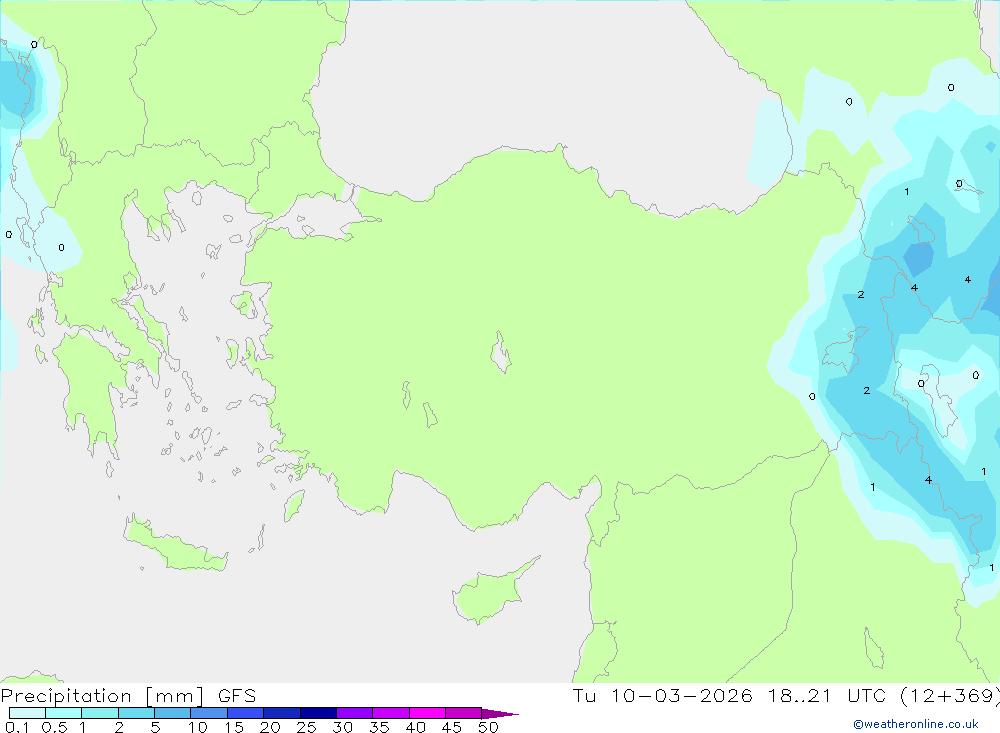Click the '30' legend scale label
This screenshot has width=1000, height=733.
(x=343, y=727)
